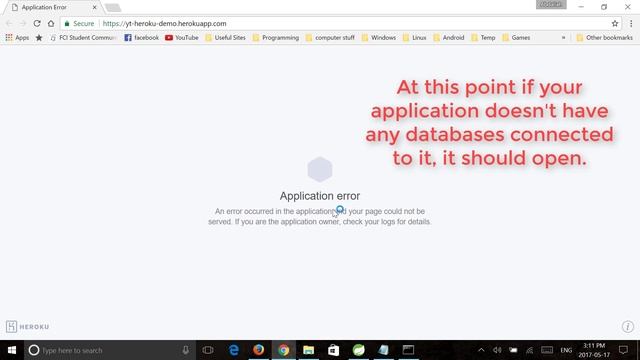Click the Application error heading

click(x=320, y=196)
